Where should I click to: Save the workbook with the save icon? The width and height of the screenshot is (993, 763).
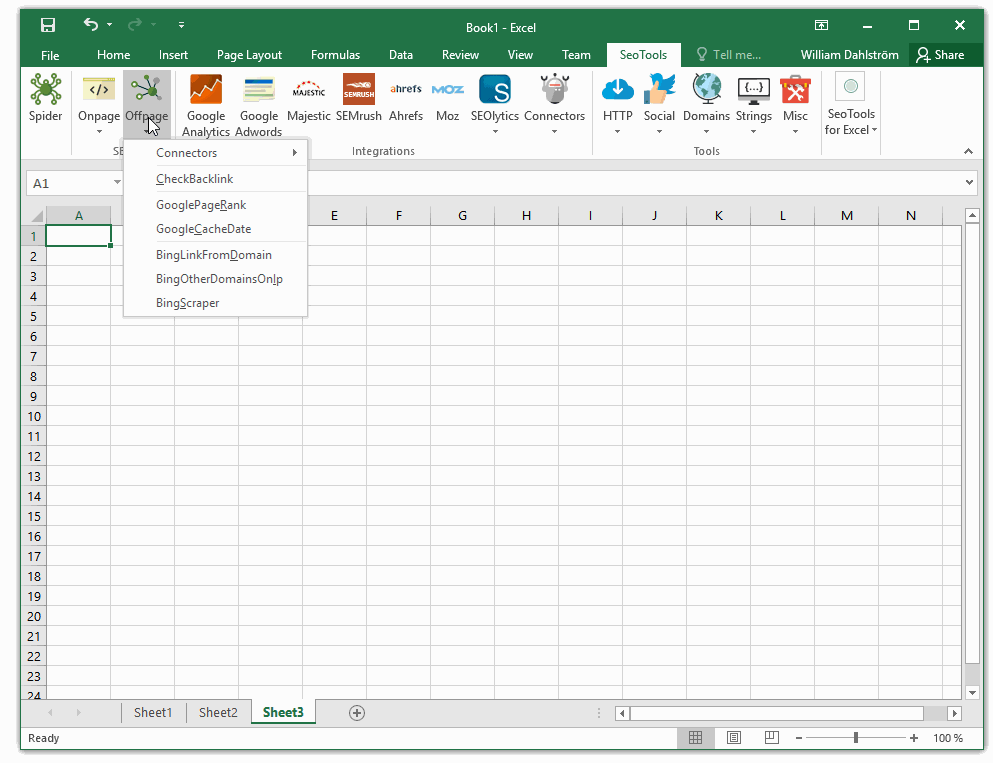48,25
